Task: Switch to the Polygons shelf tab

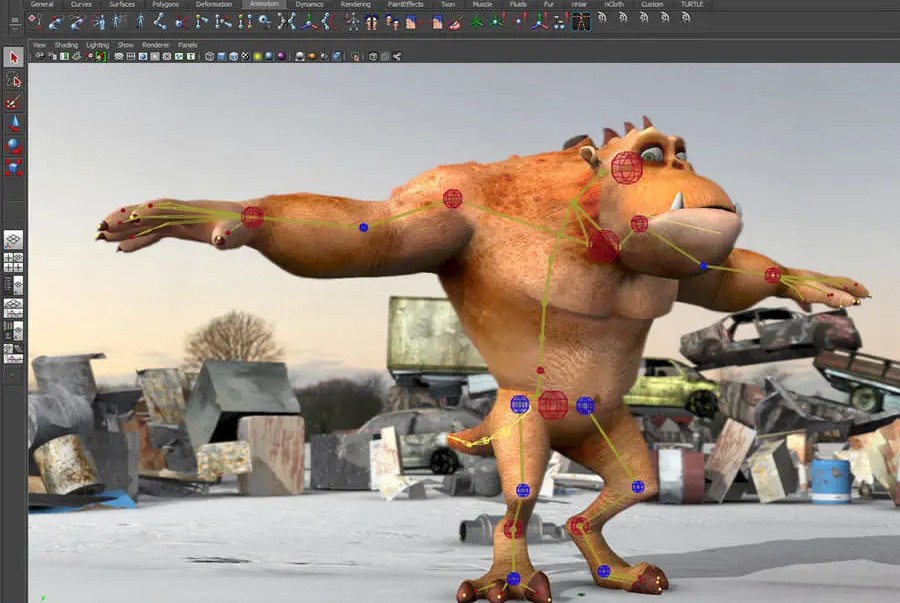Action: coord(165,4)
